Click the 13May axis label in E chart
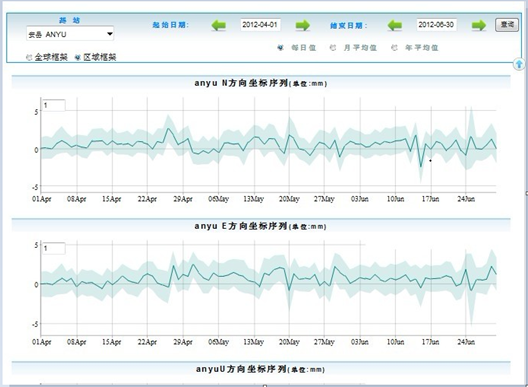The height and width of the screenshot is (387, 528). [254, 342]
